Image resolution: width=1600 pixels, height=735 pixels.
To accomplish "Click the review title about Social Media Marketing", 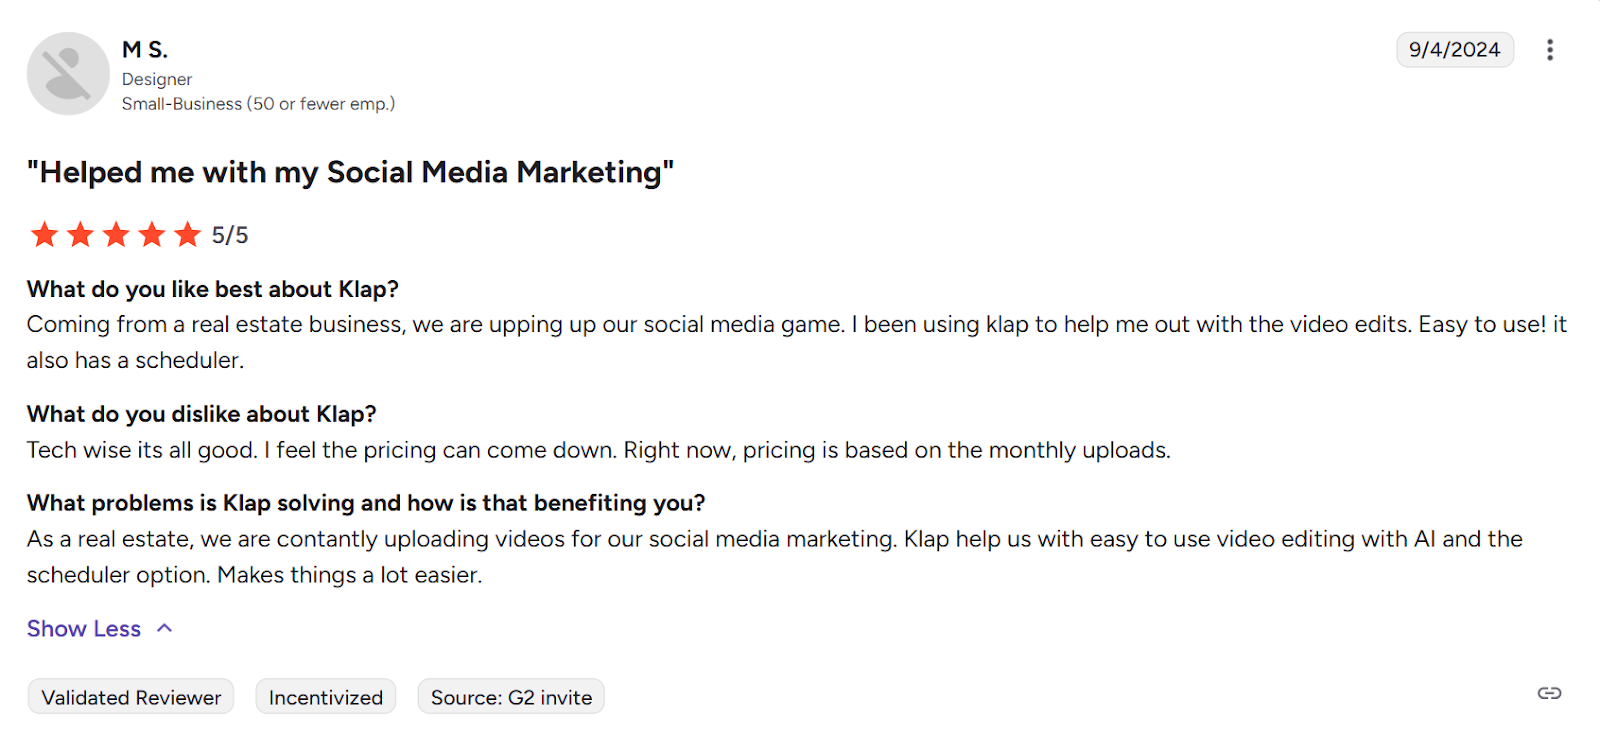I will [350, 173].
